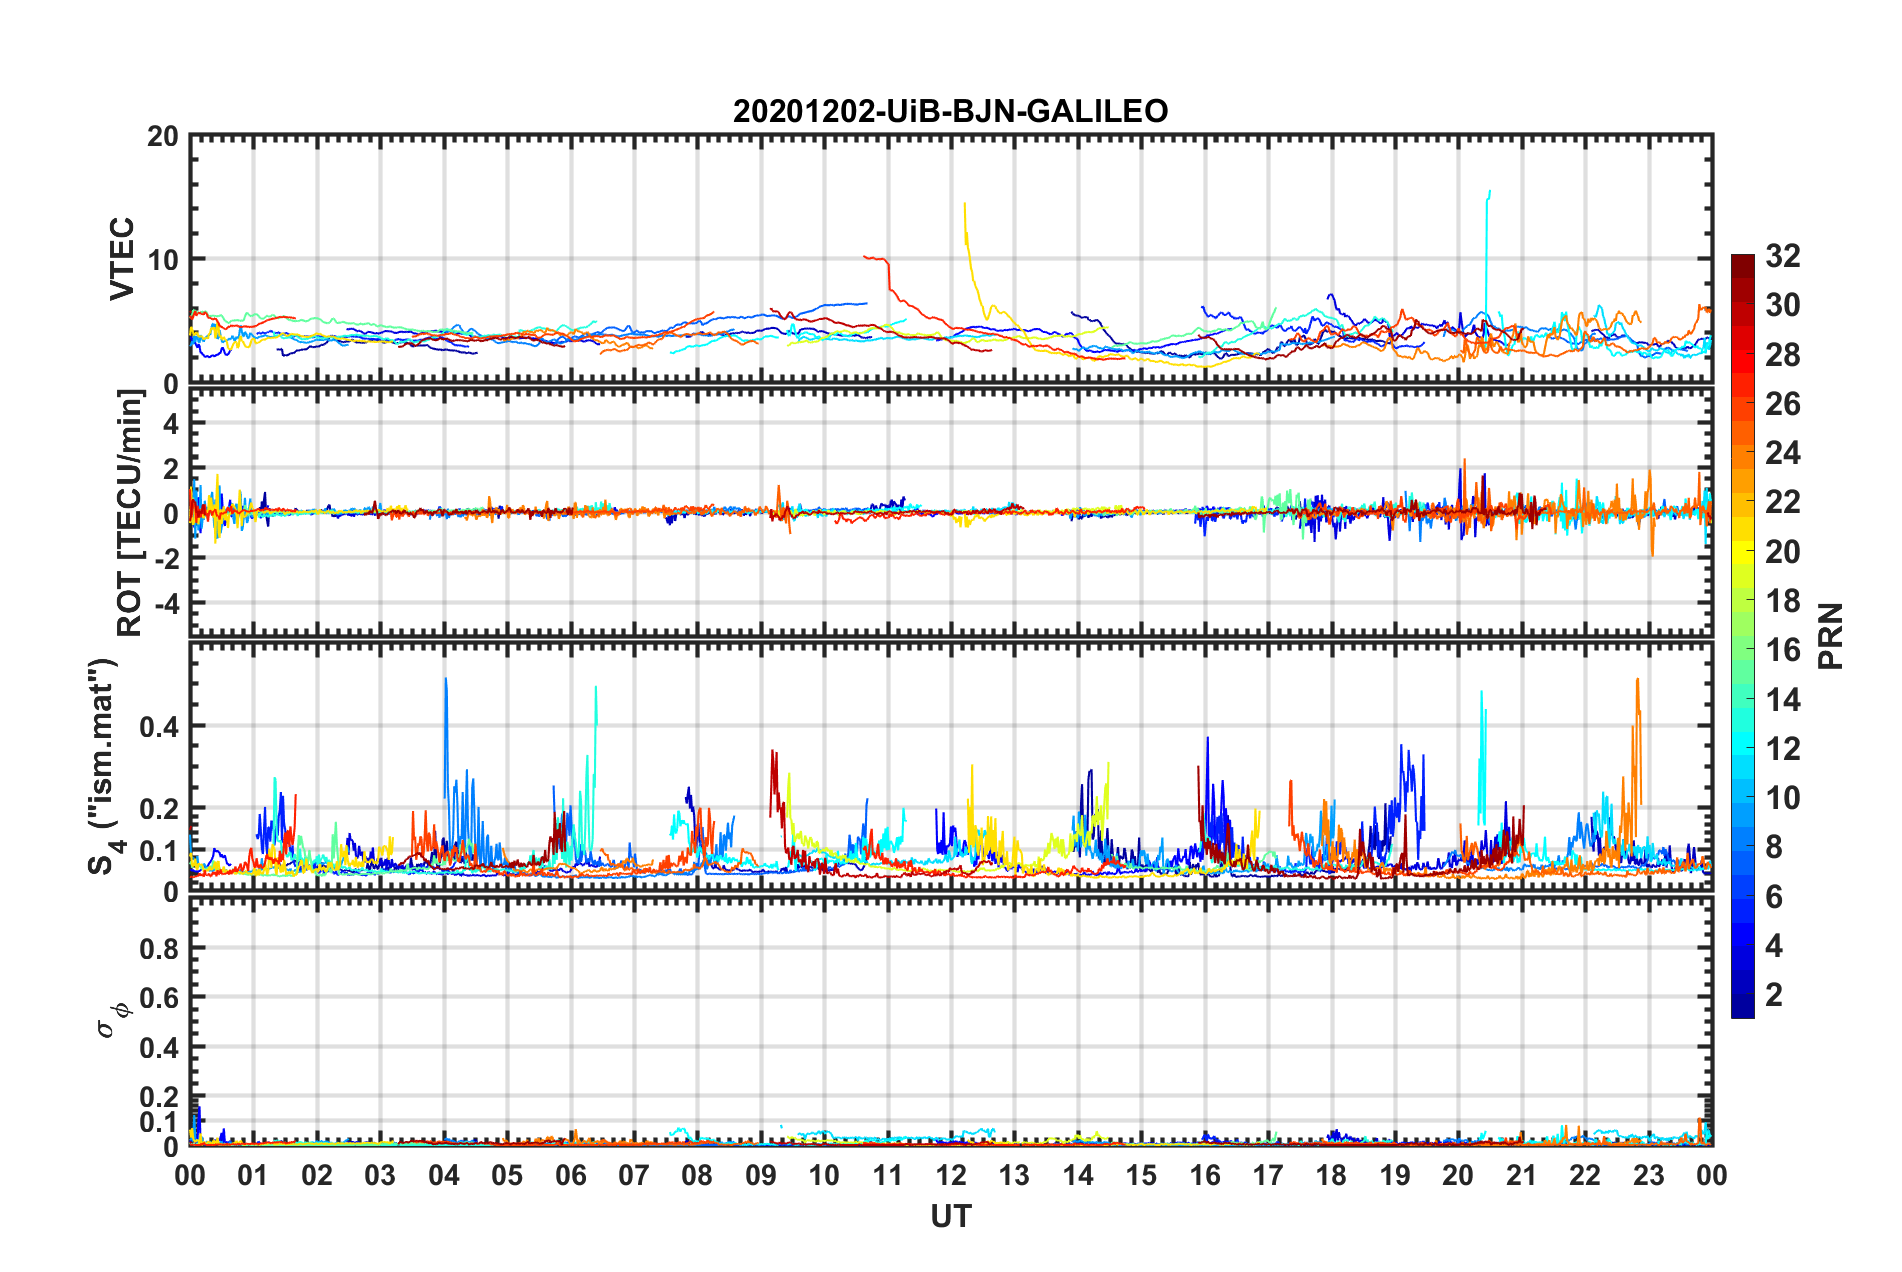Click colorbar tick label 28
Screen dimensions: 1902x1272
1782,355
